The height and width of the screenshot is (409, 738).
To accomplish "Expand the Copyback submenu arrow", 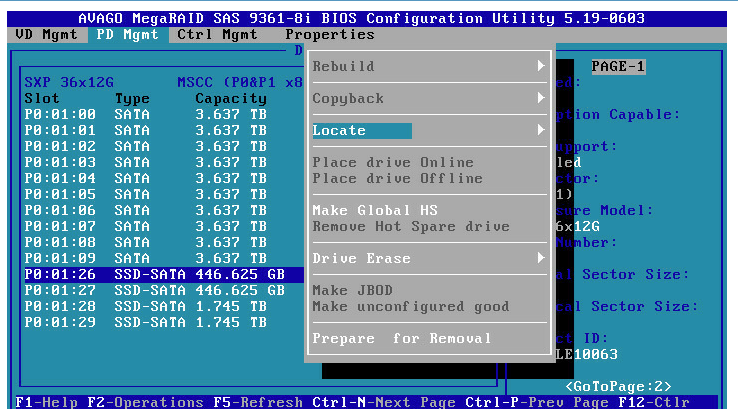I will (x=541, y=98).
